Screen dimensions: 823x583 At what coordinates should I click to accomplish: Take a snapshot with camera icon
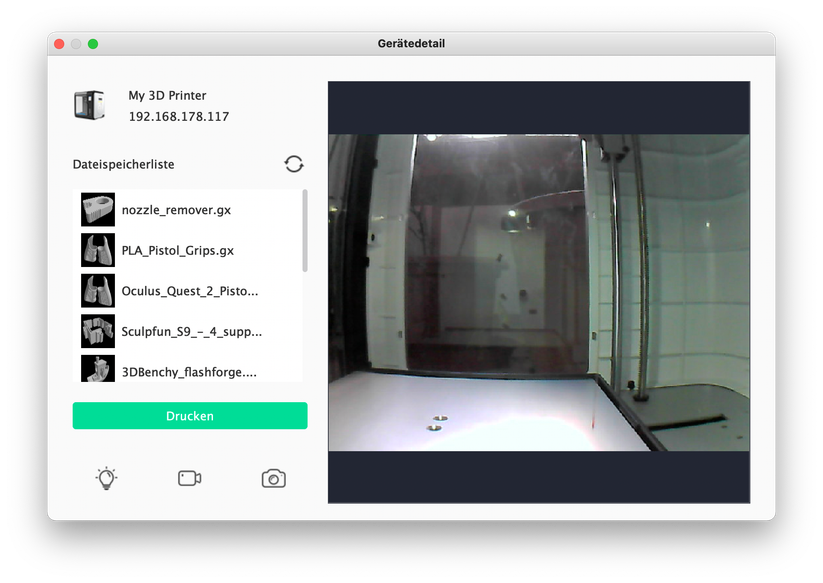pos(273,479)
